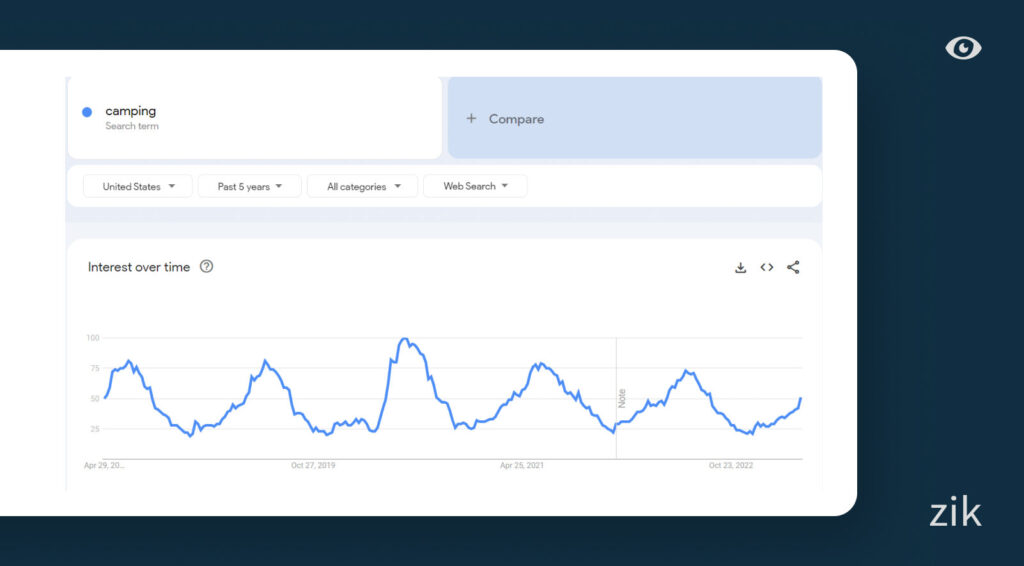Click the blue dot beside camping

point(87,112)
